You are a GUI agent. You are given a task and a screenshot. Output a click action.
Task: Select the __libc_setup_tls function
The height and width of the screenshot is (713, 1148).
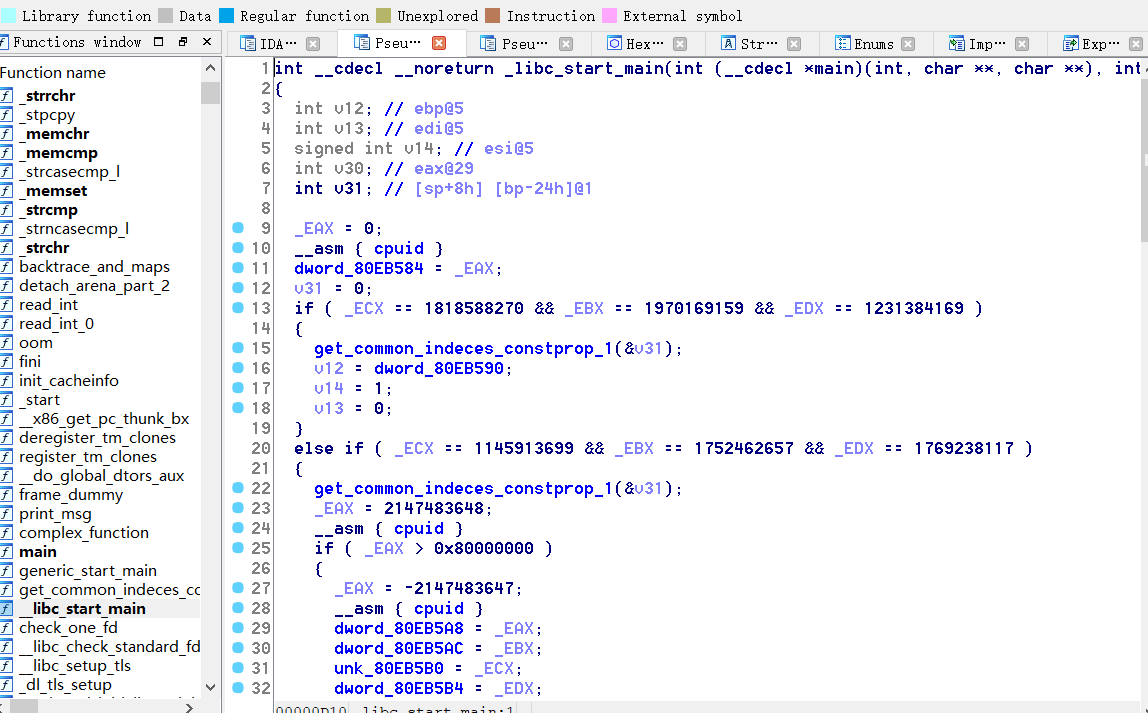75,666
